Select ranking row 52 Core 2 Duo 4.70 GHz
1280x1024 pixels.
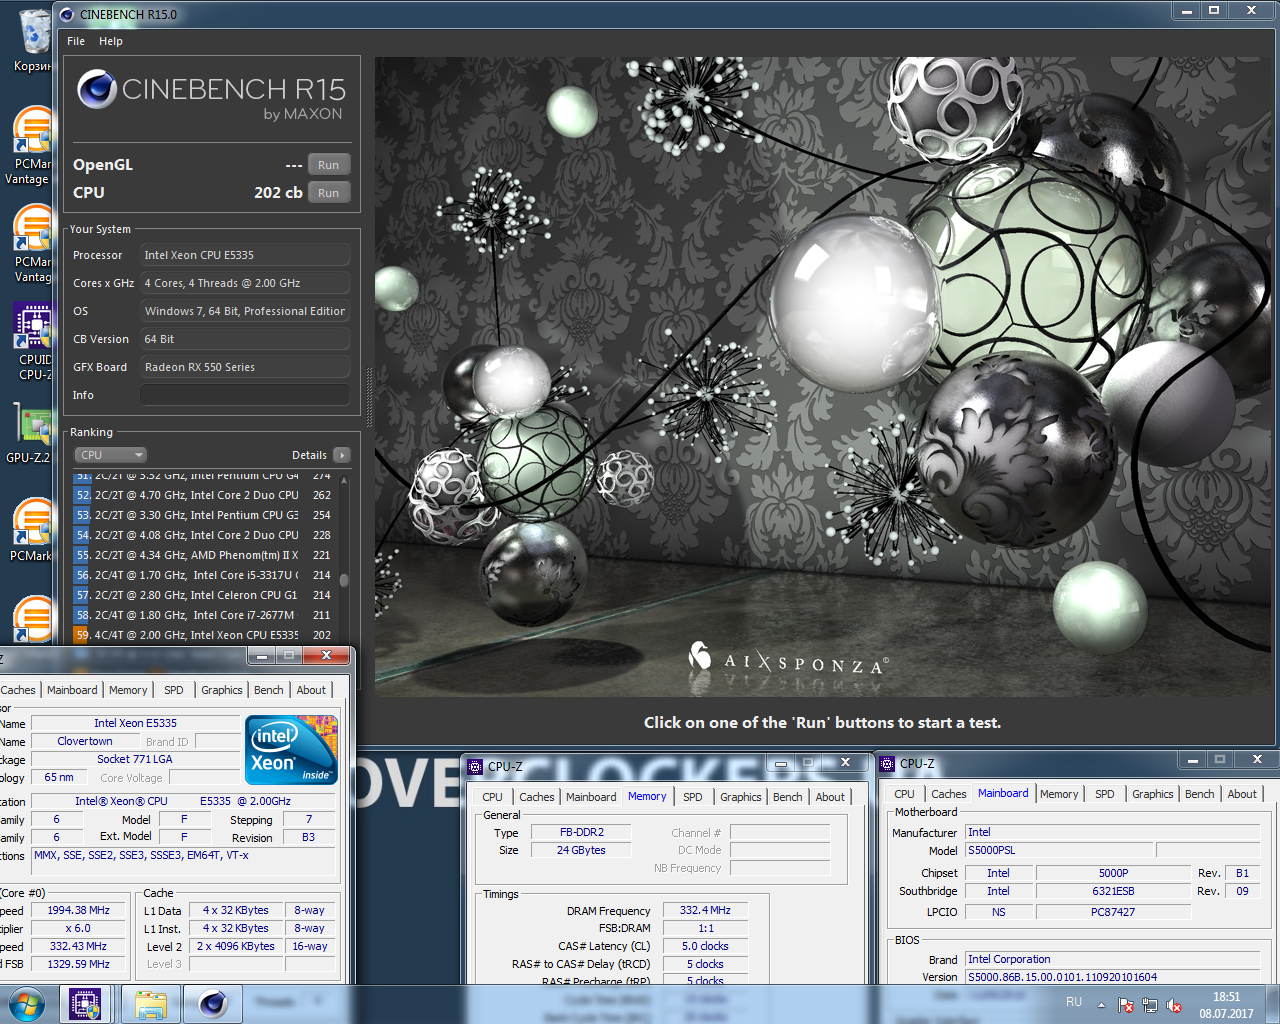coord(204,495)
